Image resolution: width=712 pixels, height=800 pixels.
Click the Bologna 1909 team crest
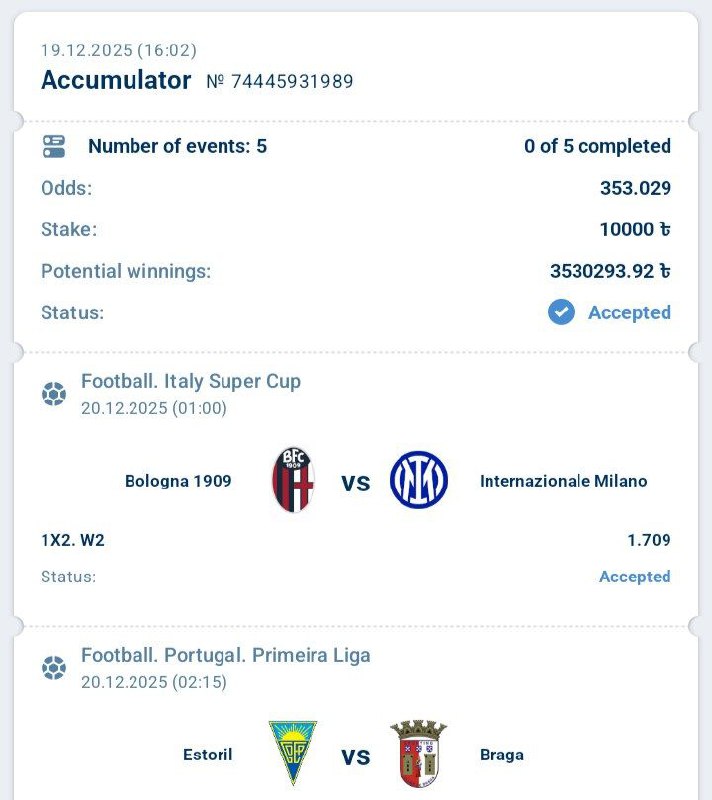(293, 481)
